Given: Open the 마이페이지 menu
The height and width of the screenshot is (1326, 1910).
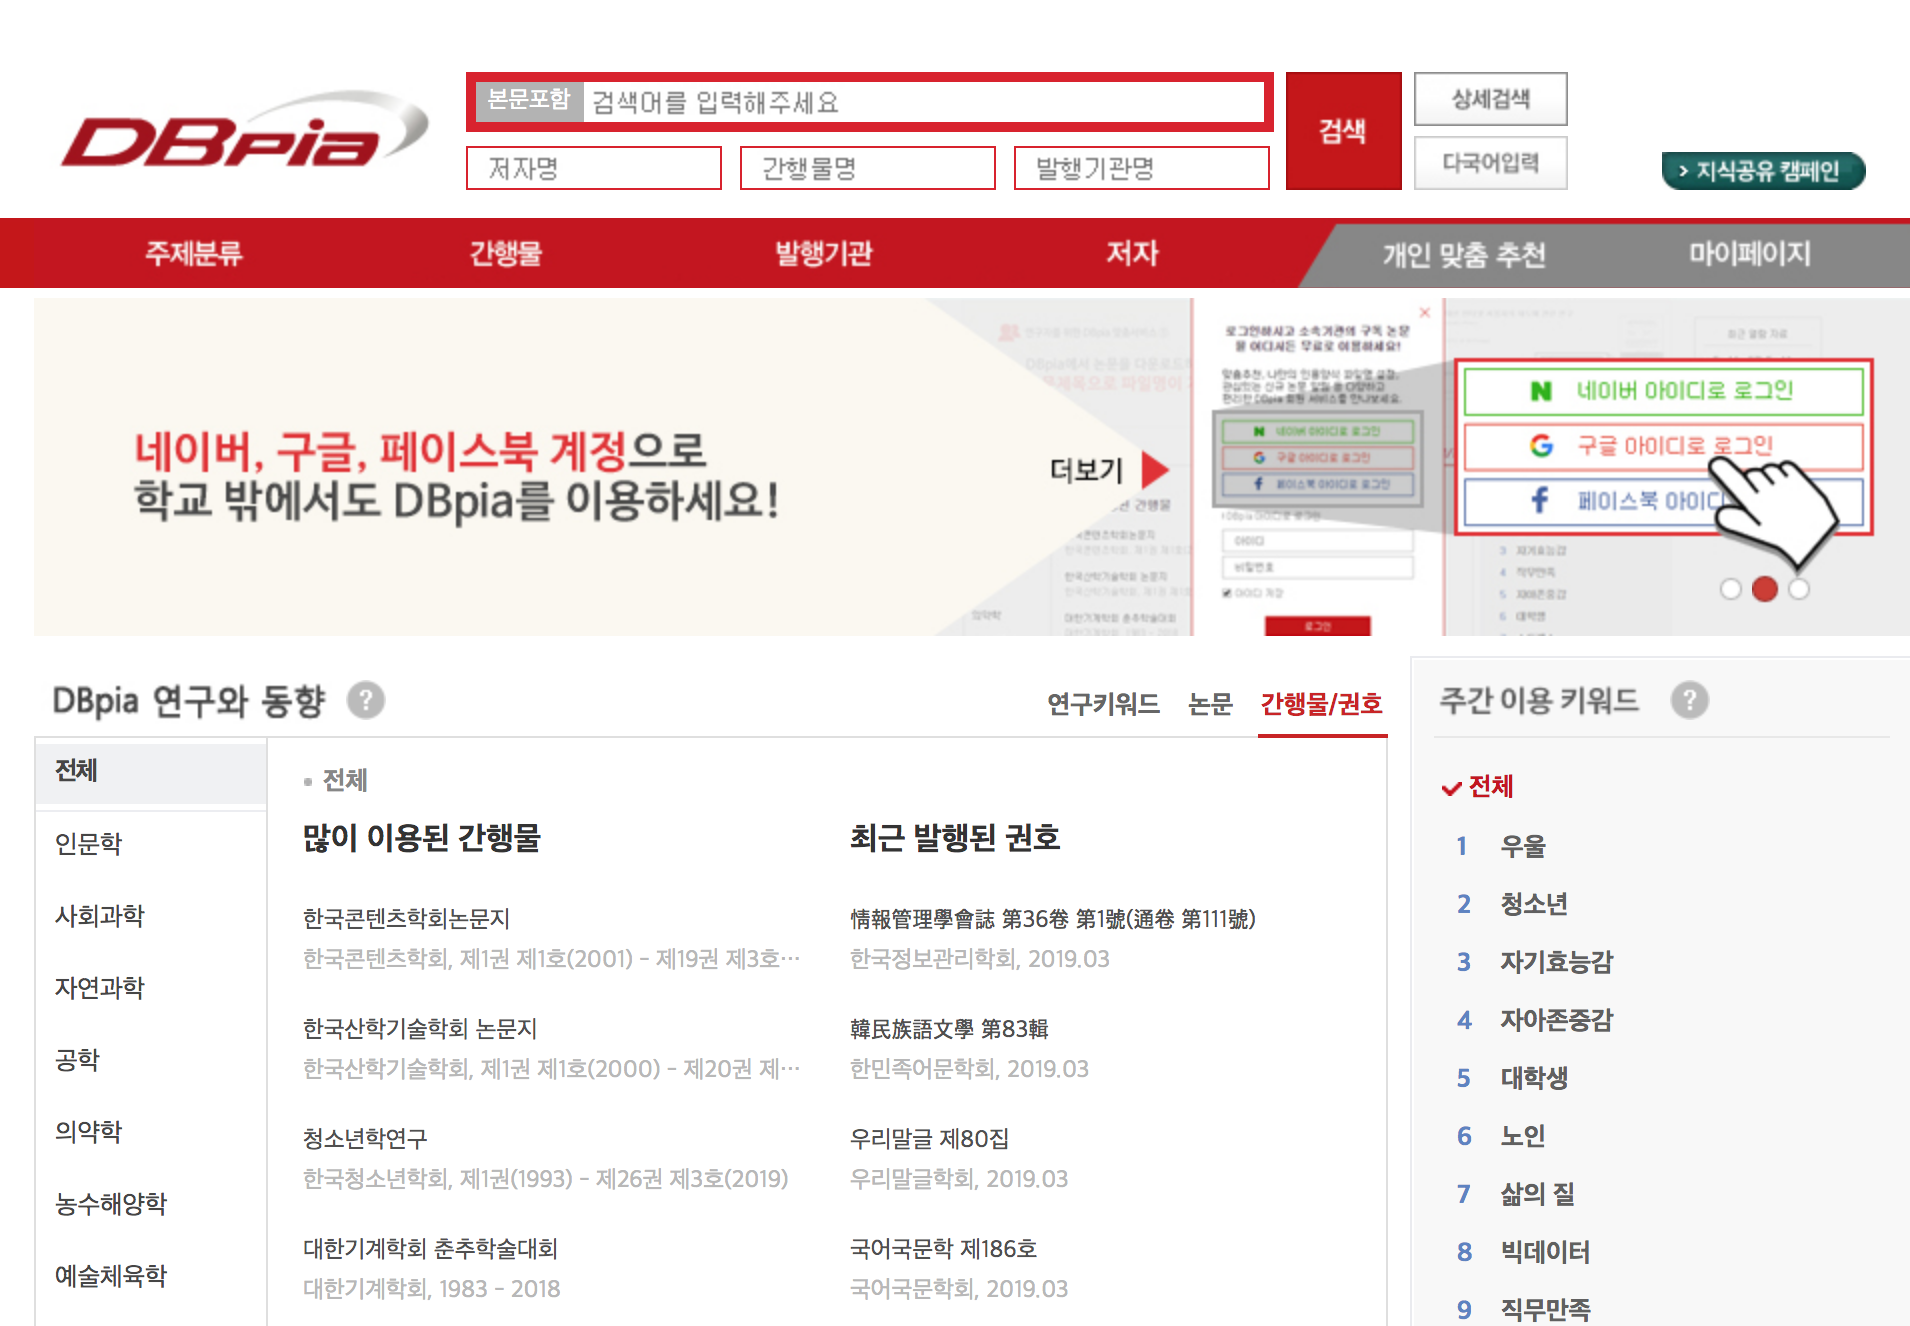Looking at the screenshot, I should click(1750, 254).
